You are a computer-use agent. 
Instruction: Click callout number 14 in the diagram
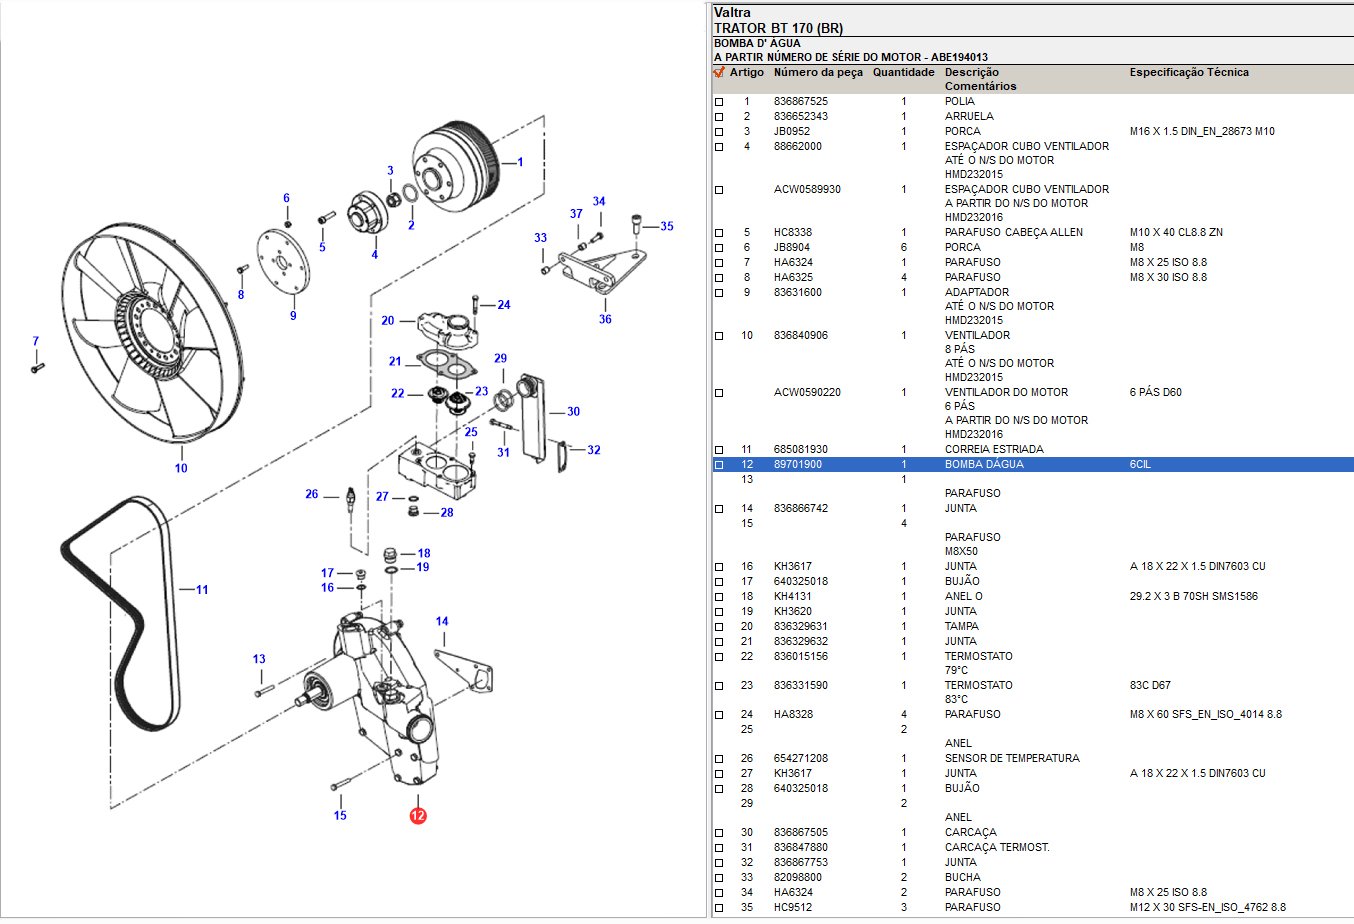442,621
